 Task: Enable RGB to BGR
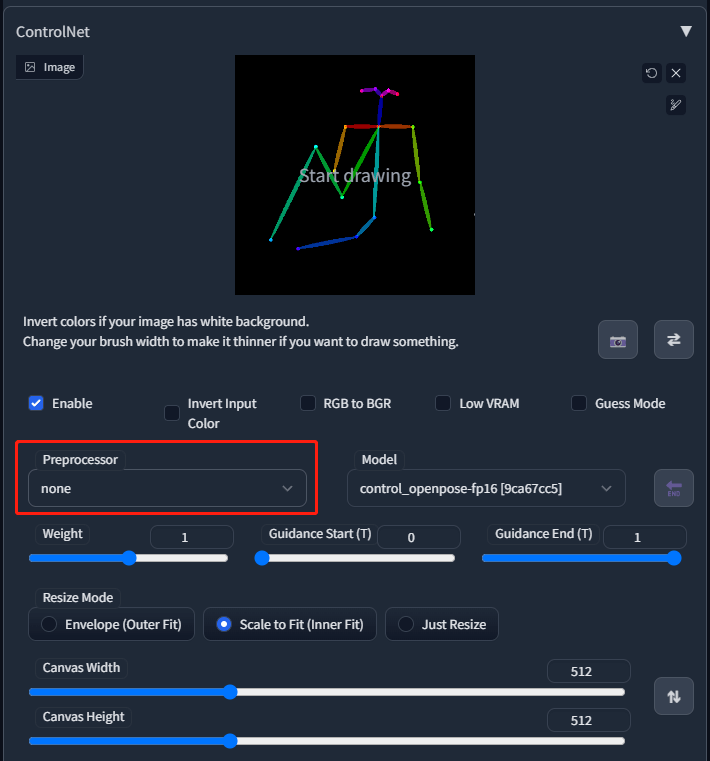tap(308, 403)
